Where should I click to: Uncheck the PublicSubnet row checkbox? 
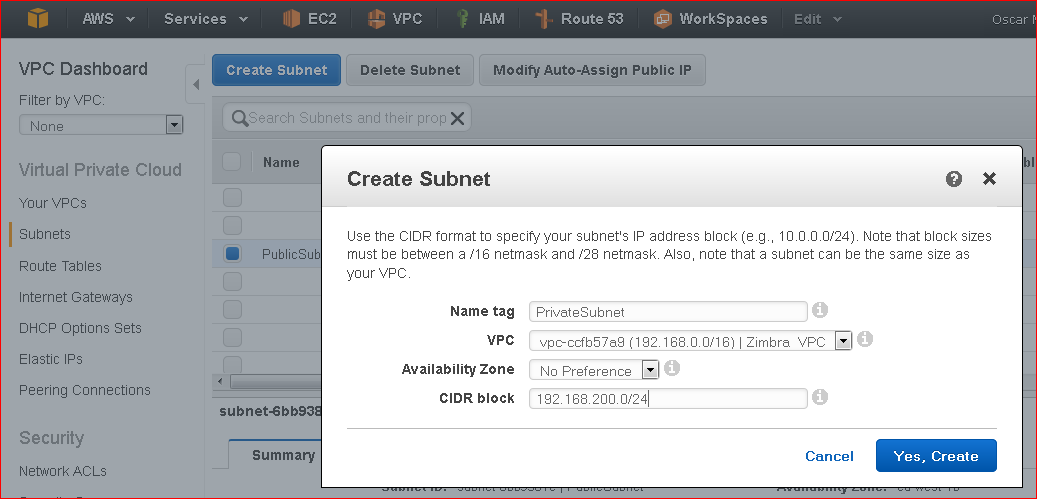coord(232,254)
